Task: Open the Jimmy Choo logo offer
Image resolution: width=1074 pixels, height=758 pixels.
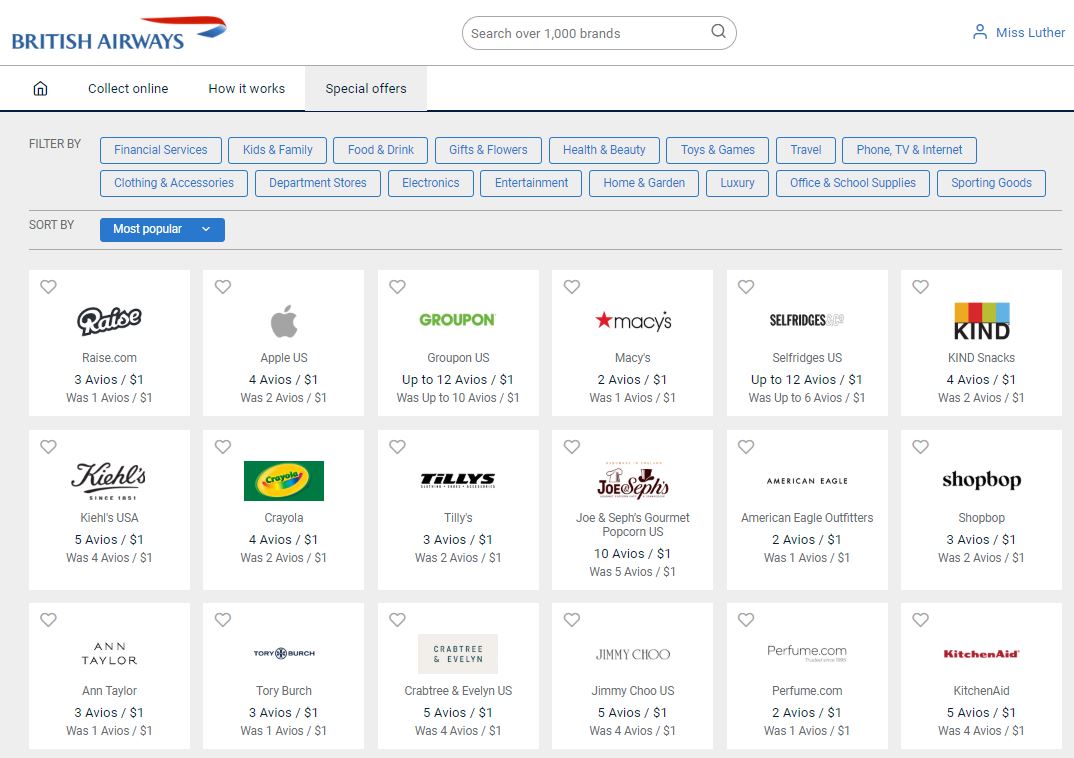Action: [633, 654]
